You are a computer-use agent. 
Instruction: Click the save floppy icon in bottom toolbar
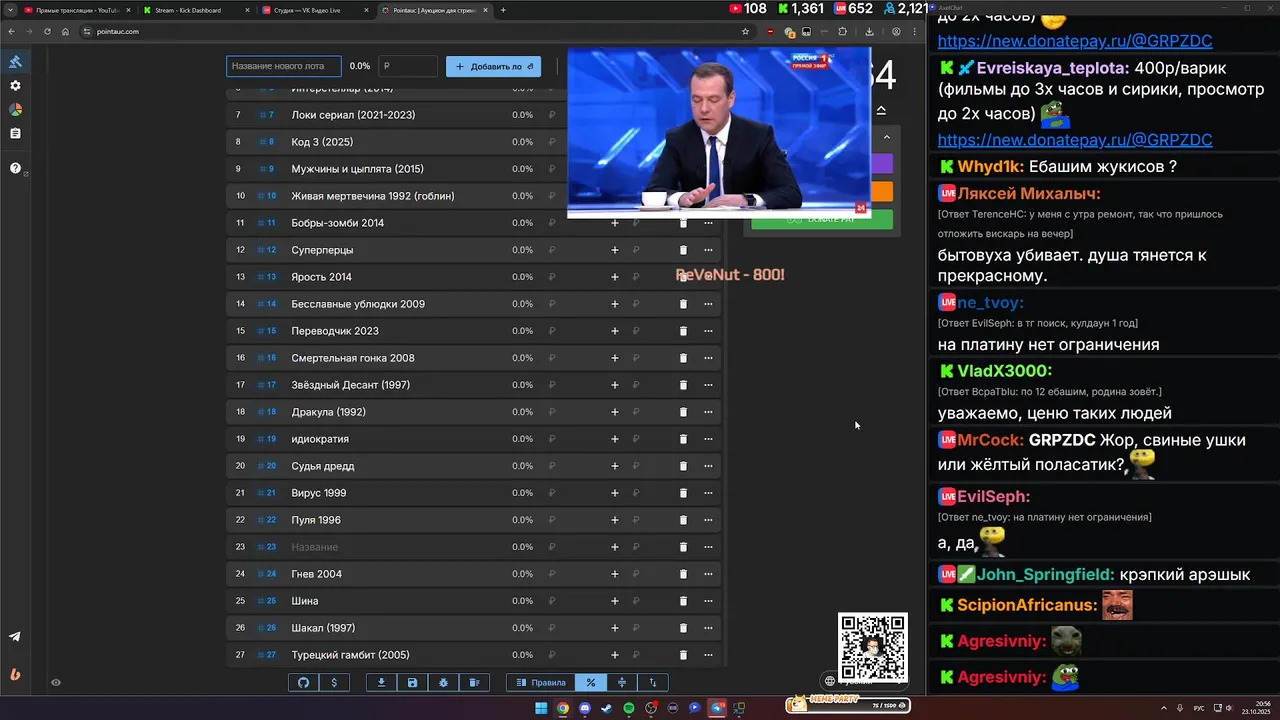[412, 683]
